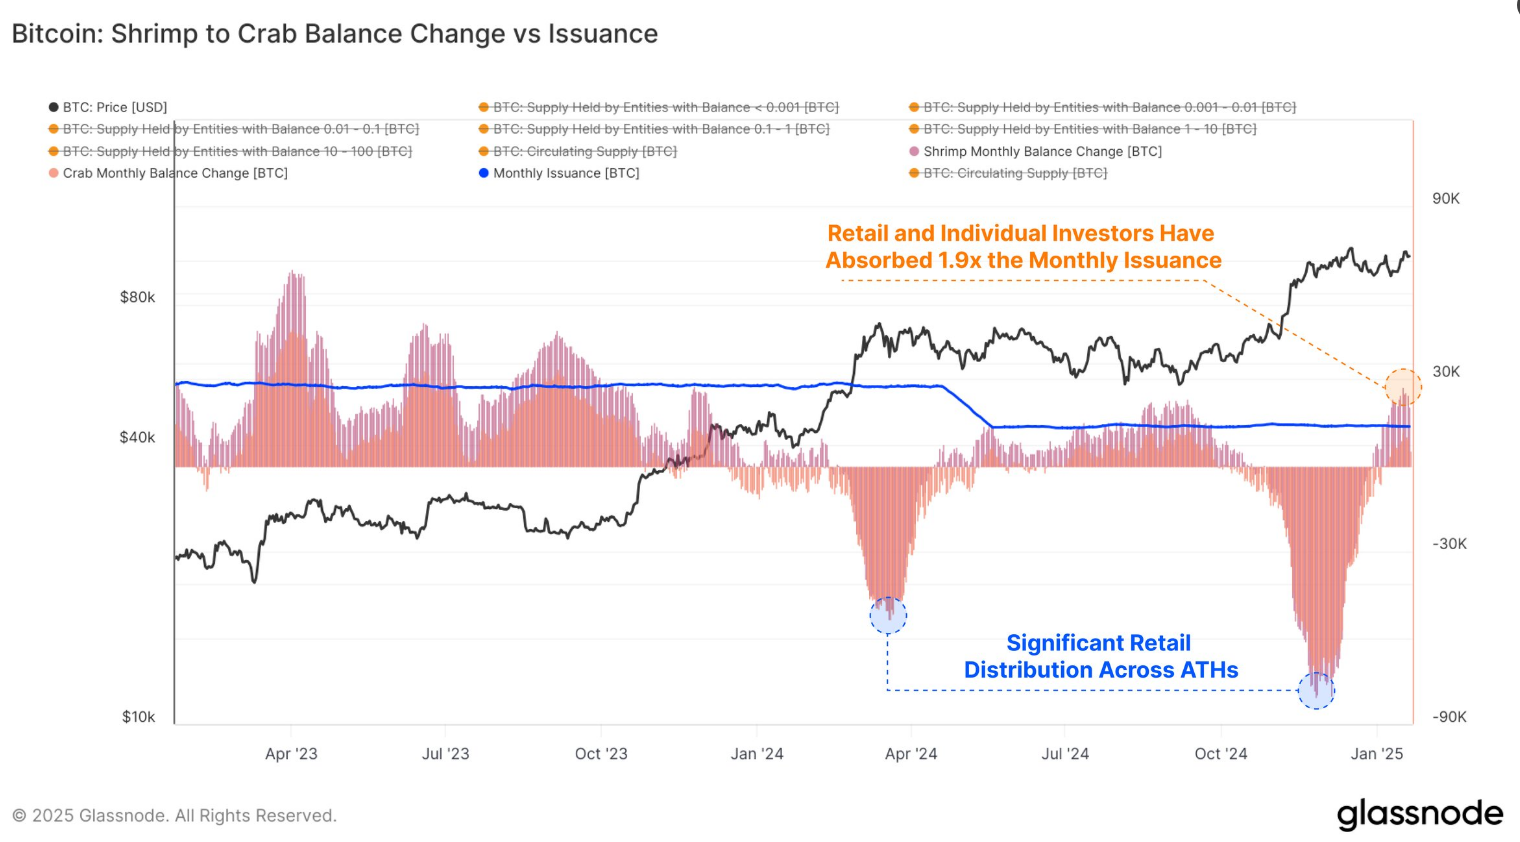Click the Oct '24 axis label
Viewport: 1520px width, 842px height.
(1221, 754)
